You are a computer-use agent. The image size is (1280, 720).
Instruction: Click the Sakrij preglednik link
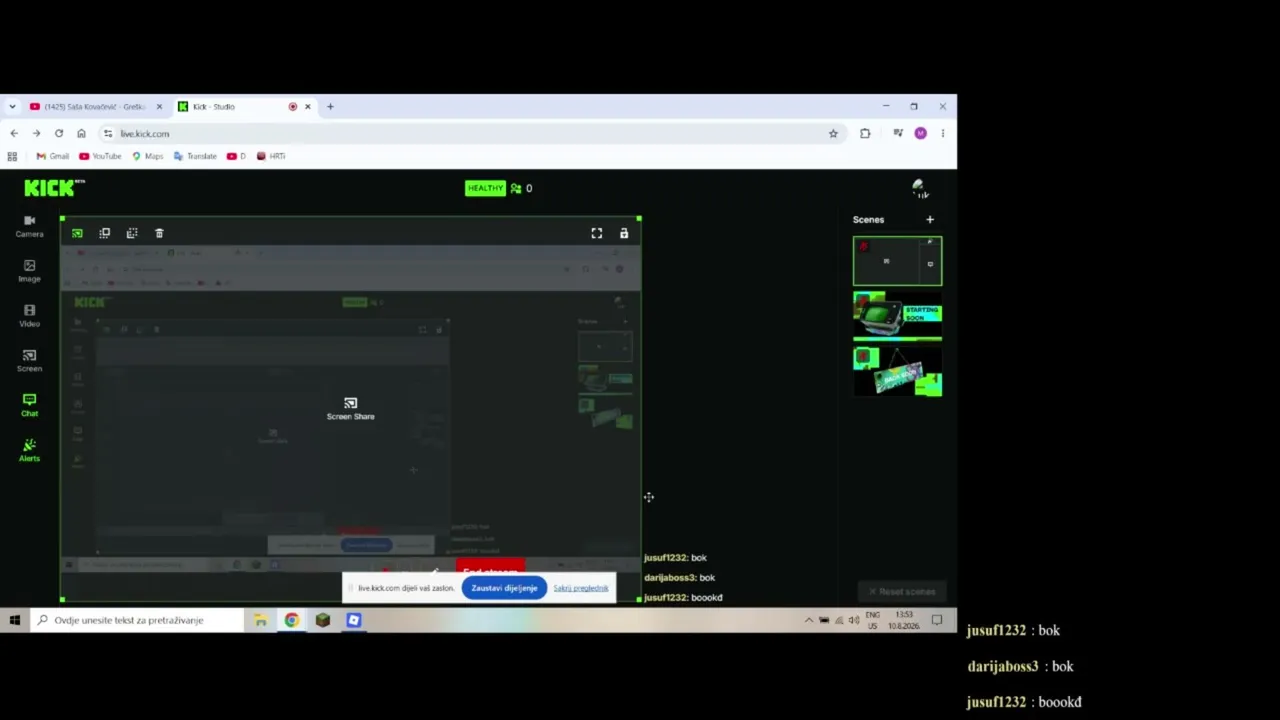tap(581, 588)
